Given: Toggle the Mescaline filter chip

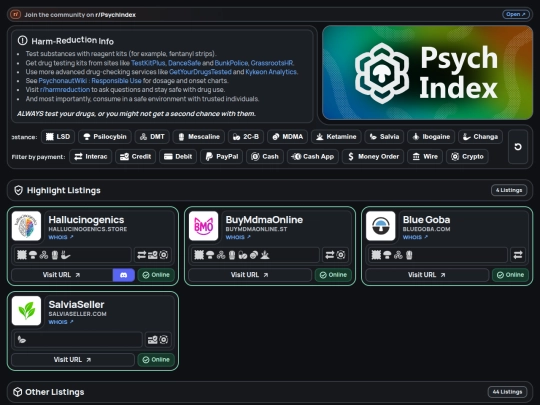Looking at the screenshot, I should (199, 137).
